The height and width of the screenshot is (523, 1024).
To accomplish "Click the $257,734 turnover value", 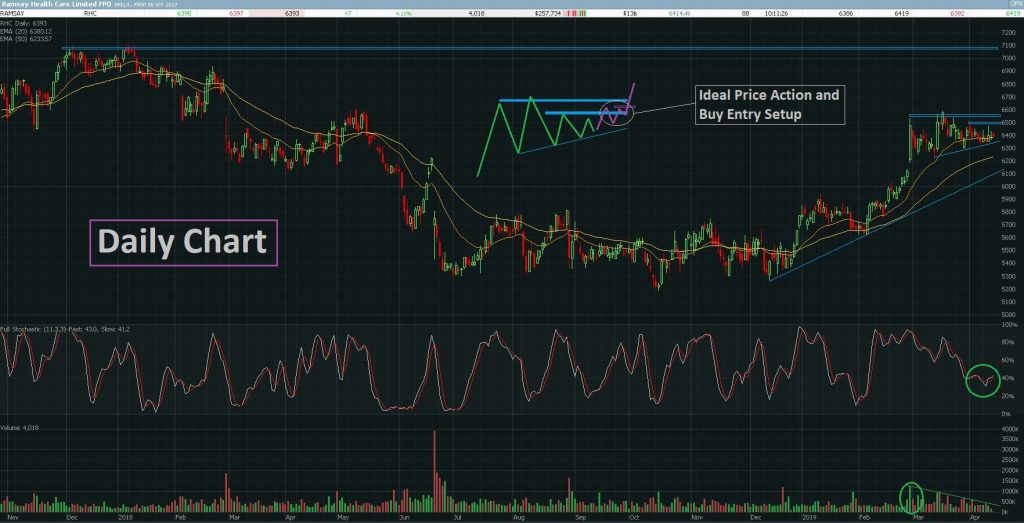I will coord(548,13).
